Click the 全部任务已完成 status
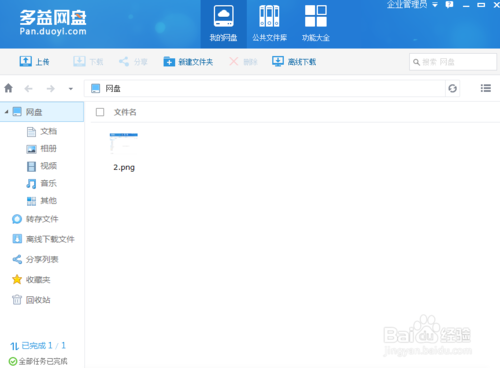The height and width of the screenshot is (368, 500). [x=38, y=361]
